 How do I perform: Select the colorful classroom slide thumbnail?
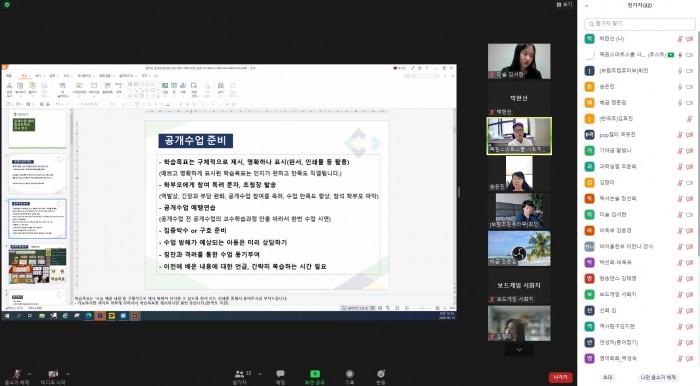tap(37, 265)
